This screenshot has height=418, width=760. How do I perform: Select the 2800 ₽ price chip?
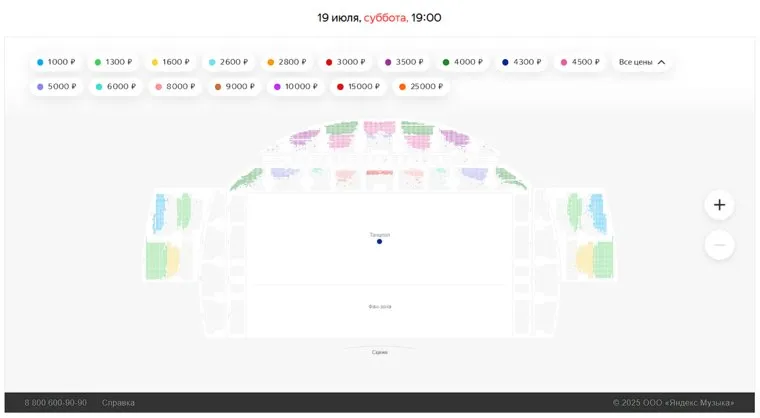tap(286, 62)
